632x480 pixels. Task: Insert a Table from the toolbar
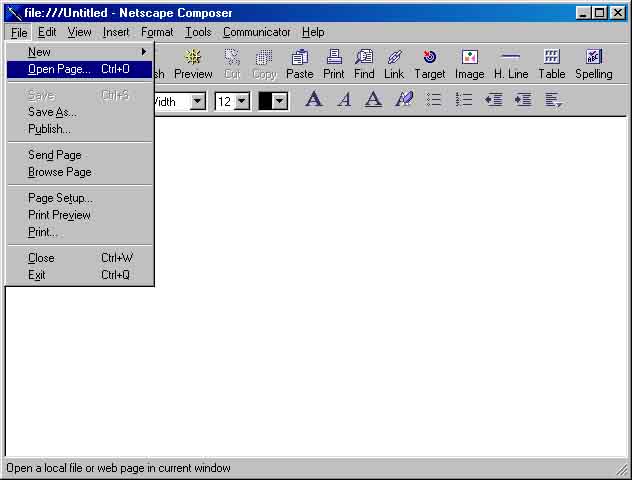552,64
